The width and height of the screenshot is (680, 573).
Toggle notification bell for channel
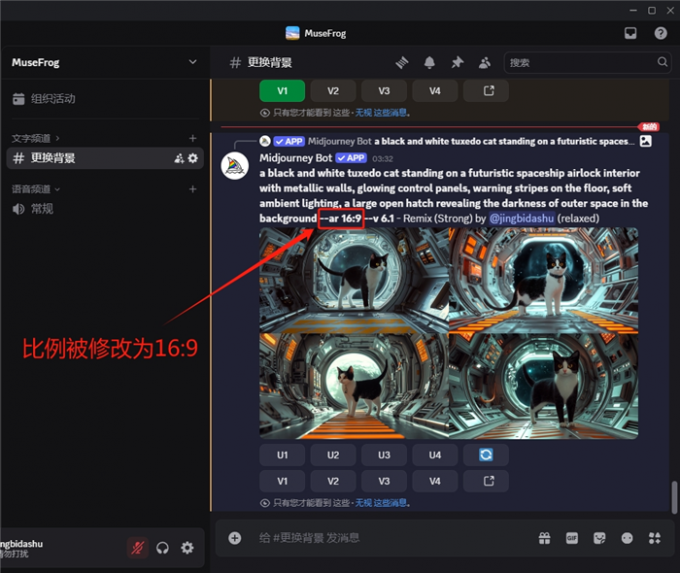[x=429, y=63]
